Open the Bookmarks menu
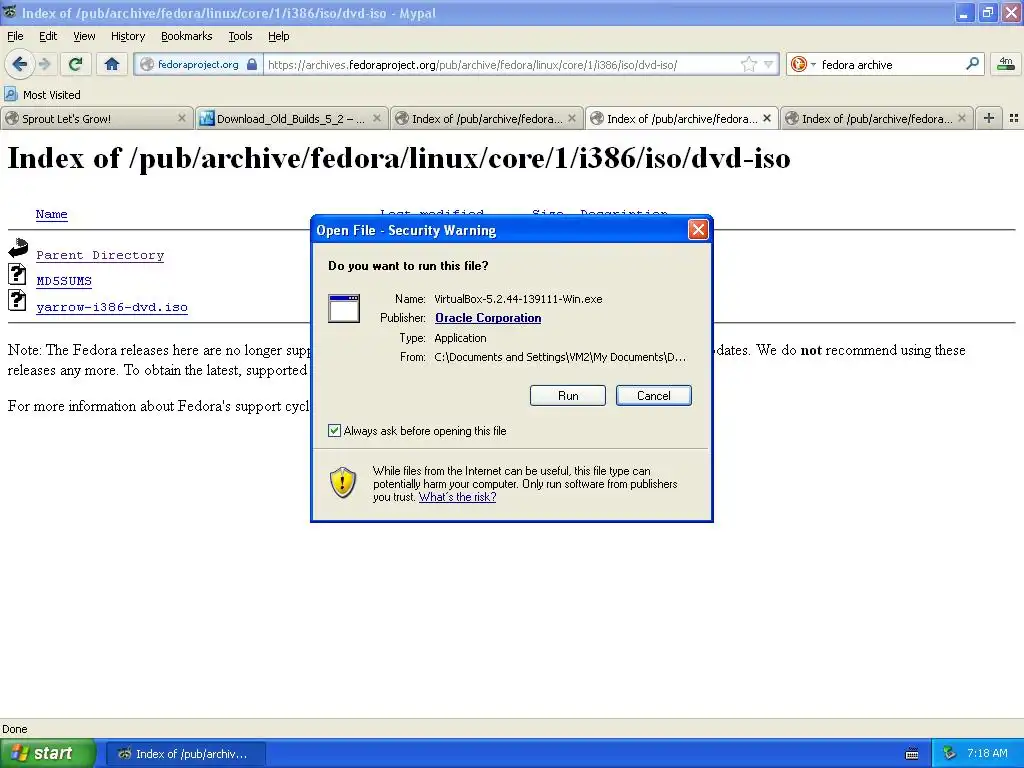This screenshot has width=1024, height=768. point(186,36)
